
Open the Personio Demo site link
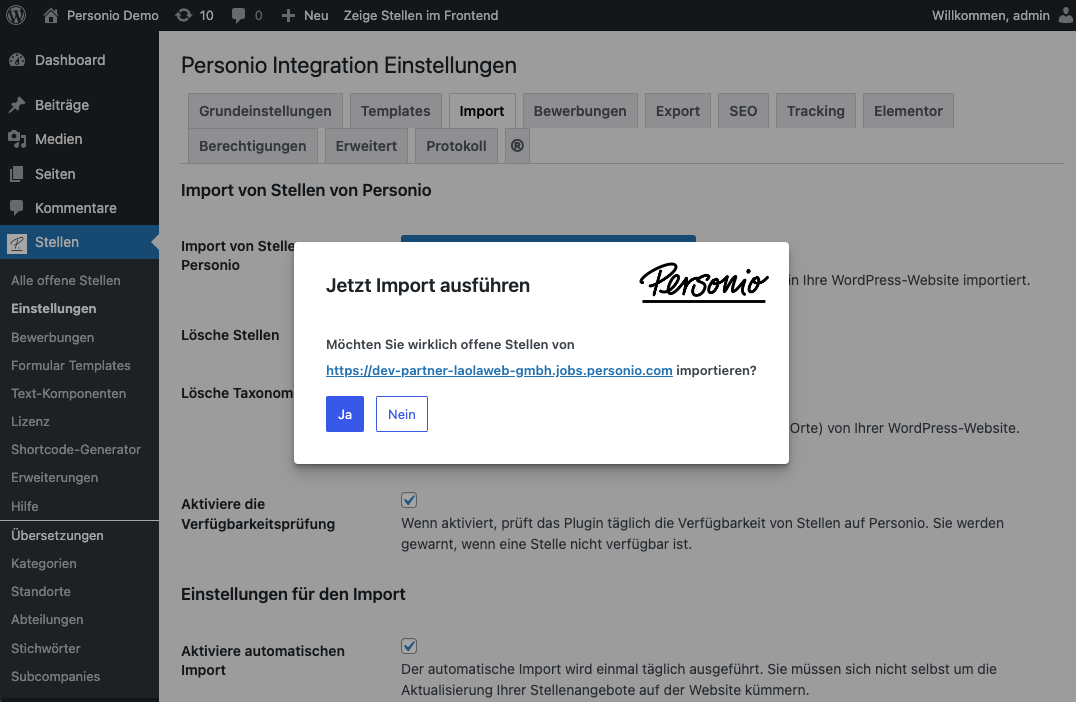point(113,15)
